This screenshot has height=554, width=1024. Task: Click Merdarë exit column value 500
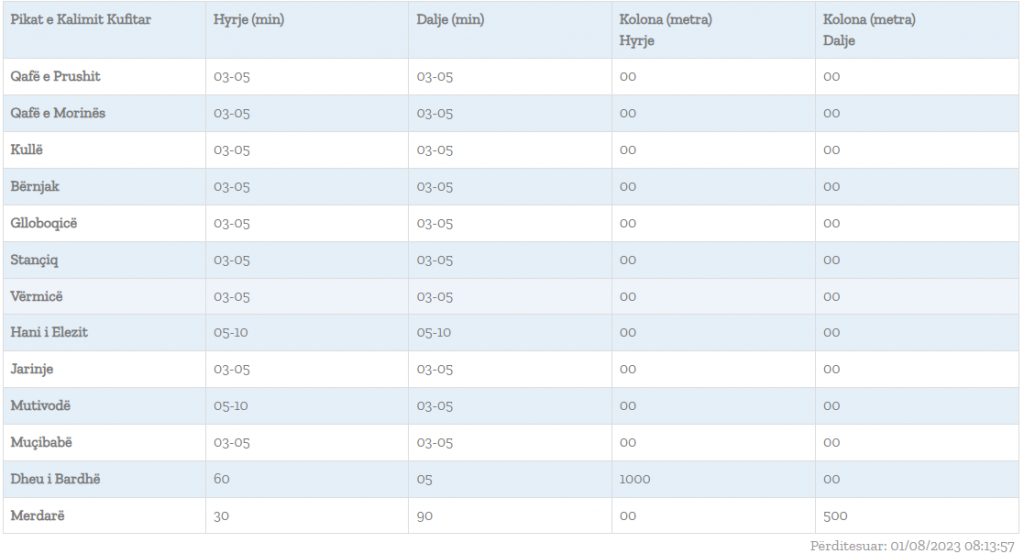835,516
